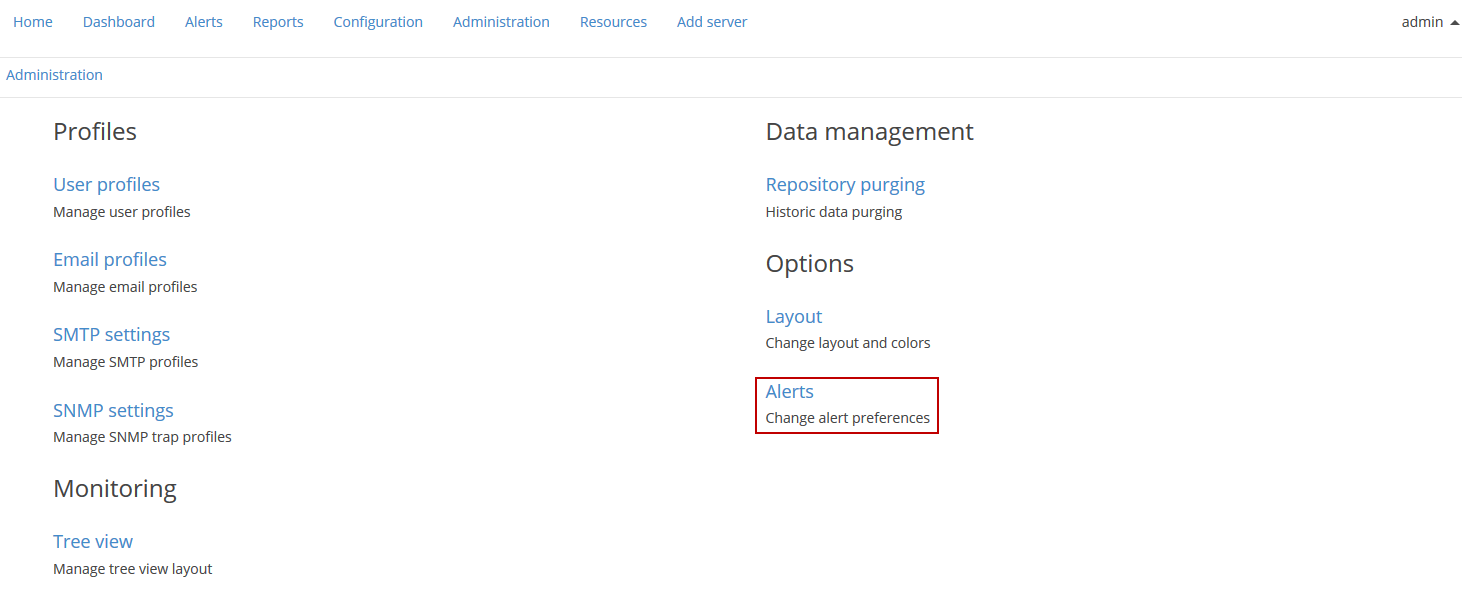
Task: Go to SMTP settings
Action: coord(112,335)
